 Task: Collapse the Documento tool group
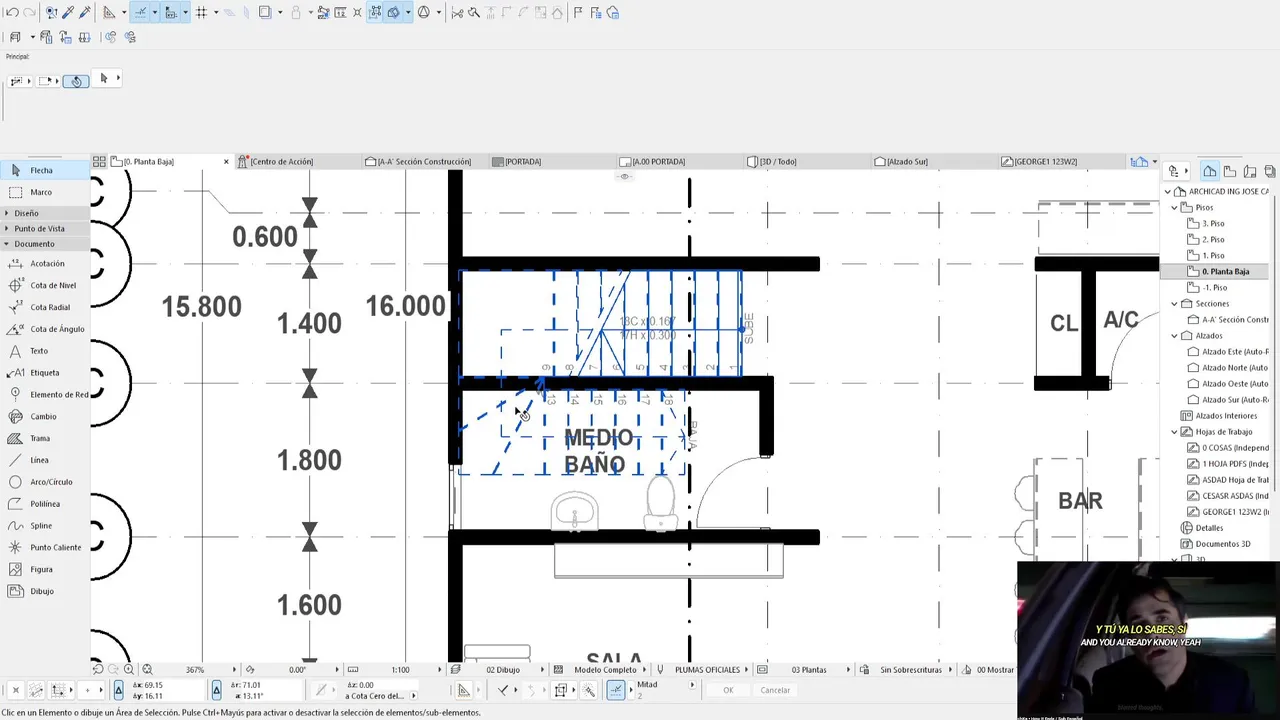(45, 244)
